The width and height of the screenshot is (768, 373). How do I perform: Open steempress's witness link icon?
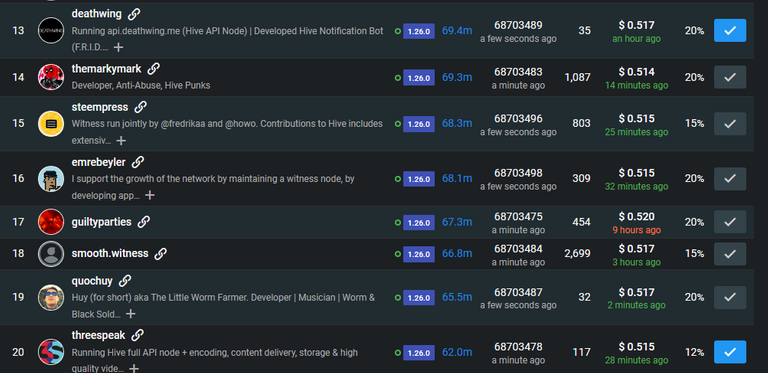(x=141, y=107)
